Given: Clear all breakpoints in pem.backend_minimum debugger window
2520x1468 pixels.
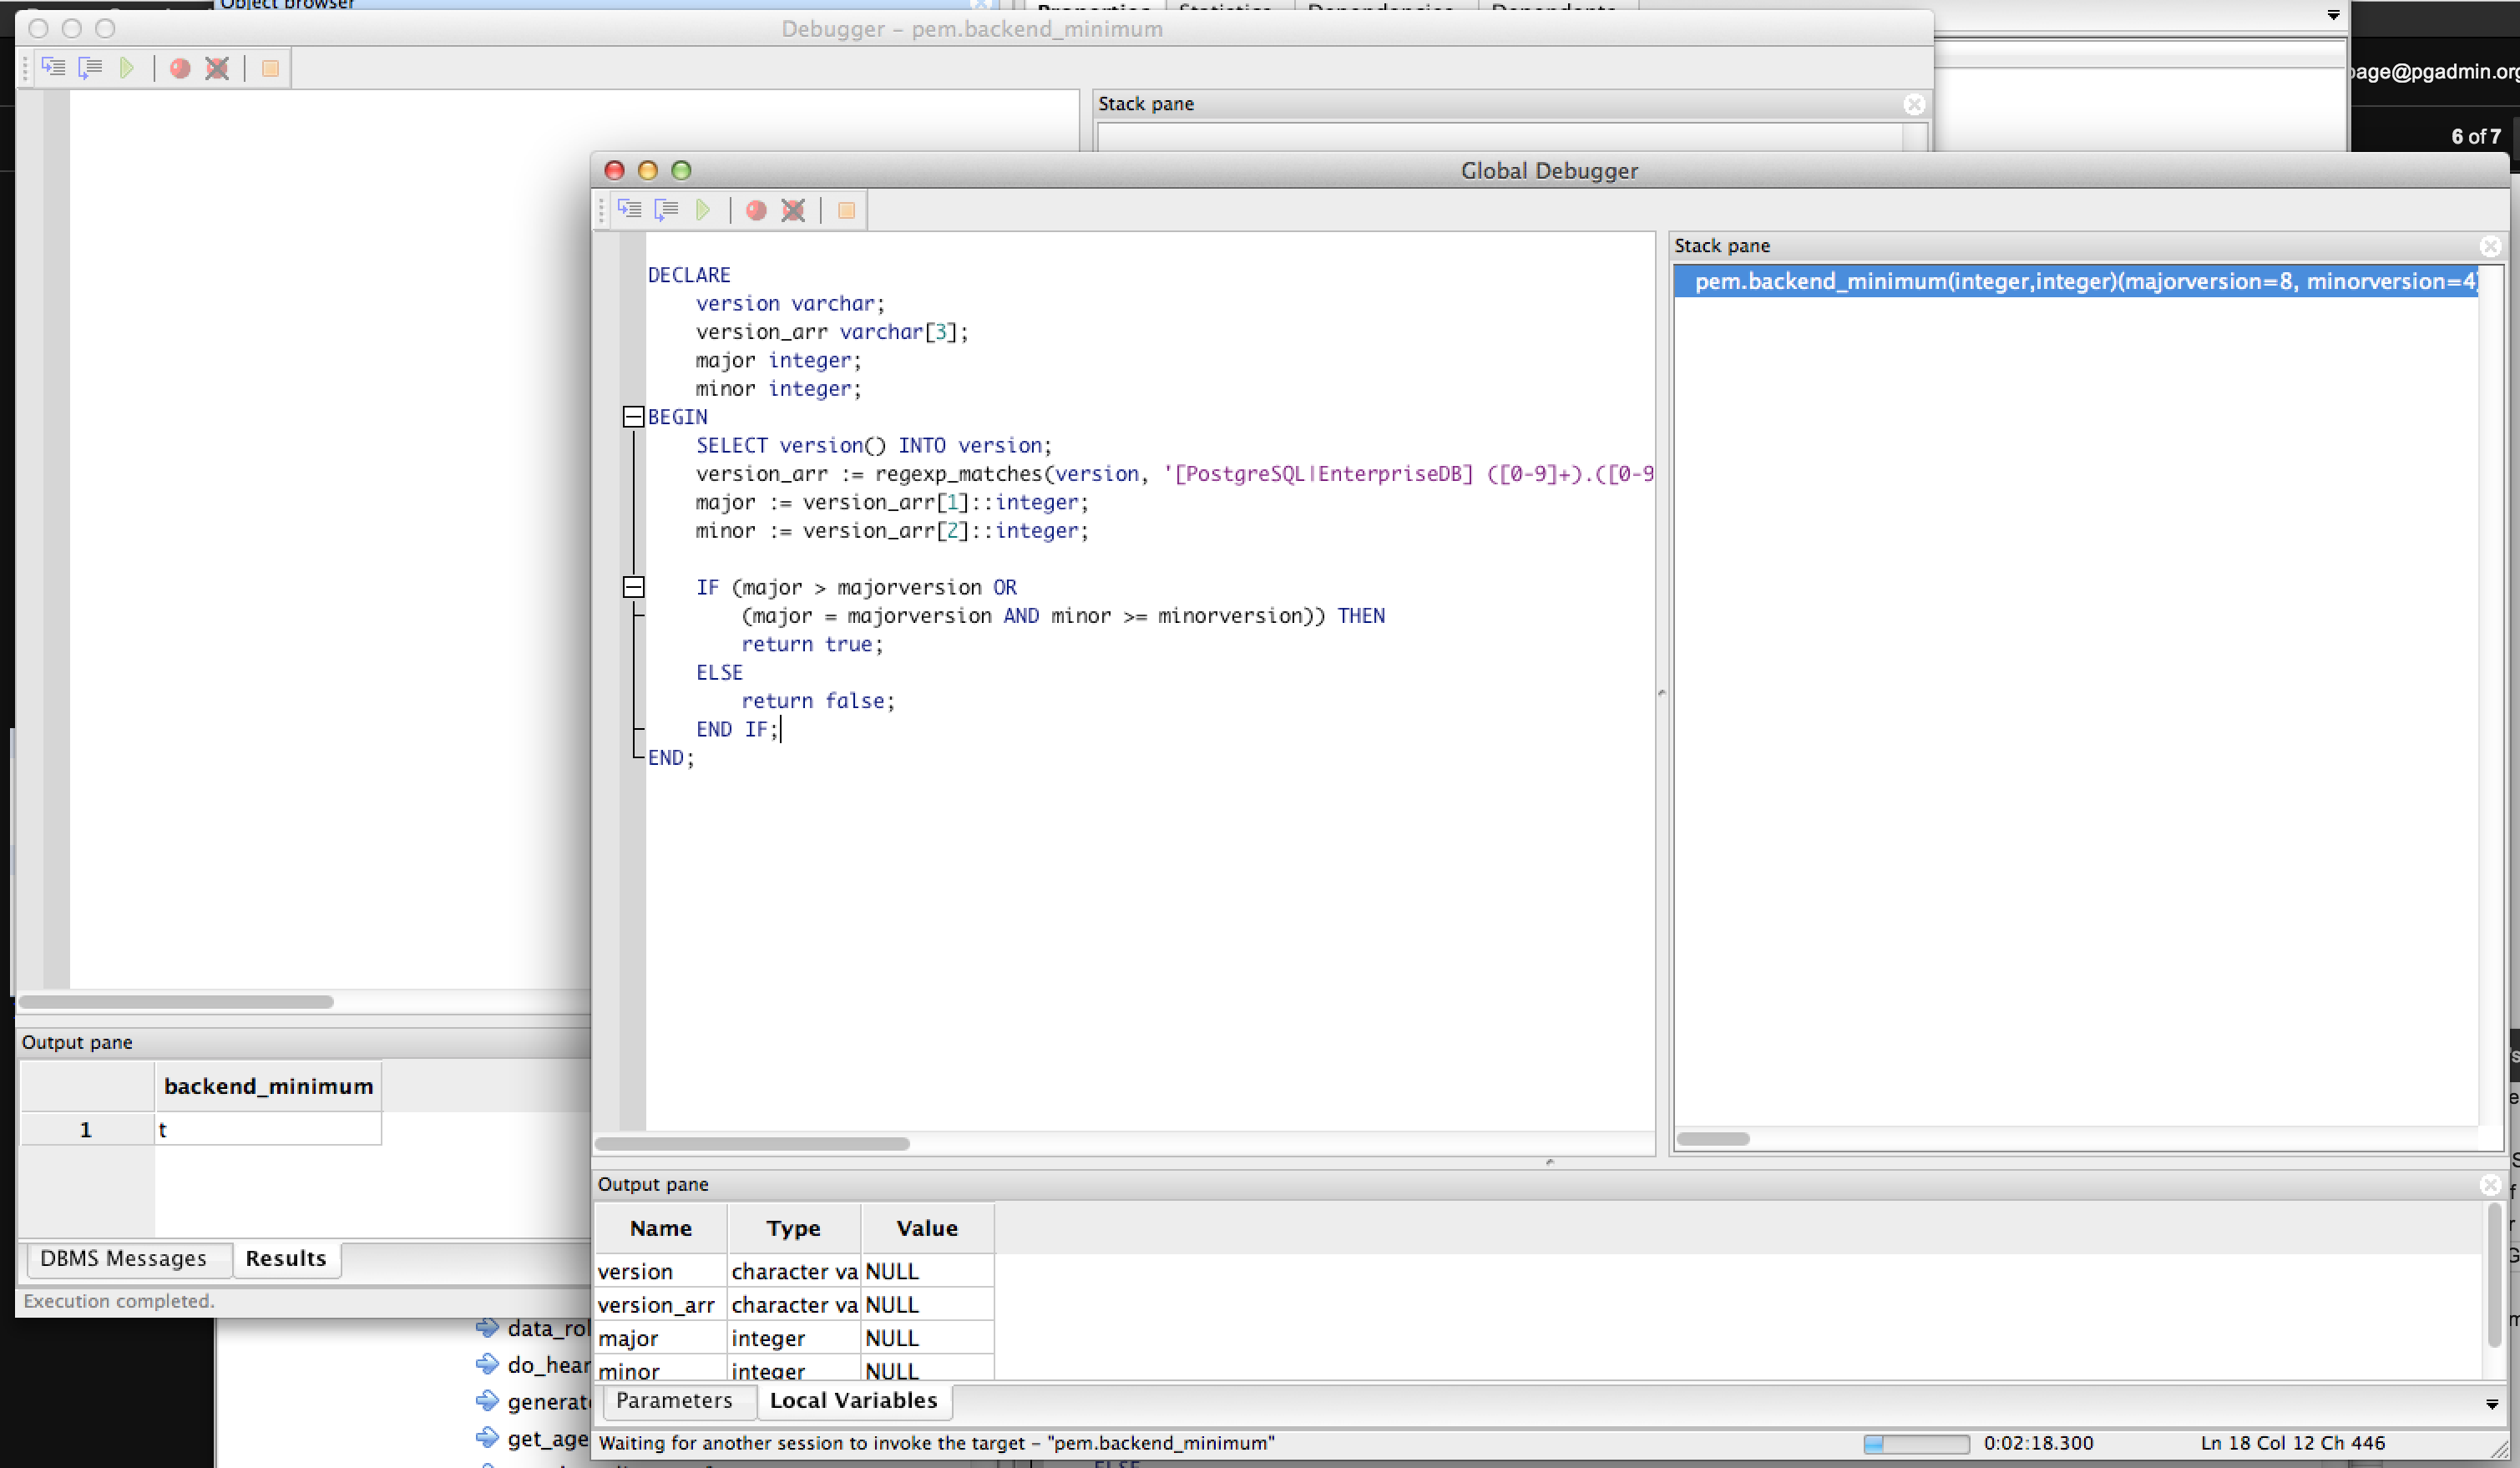Looking at the screenshot, I should tap(217, 68).
